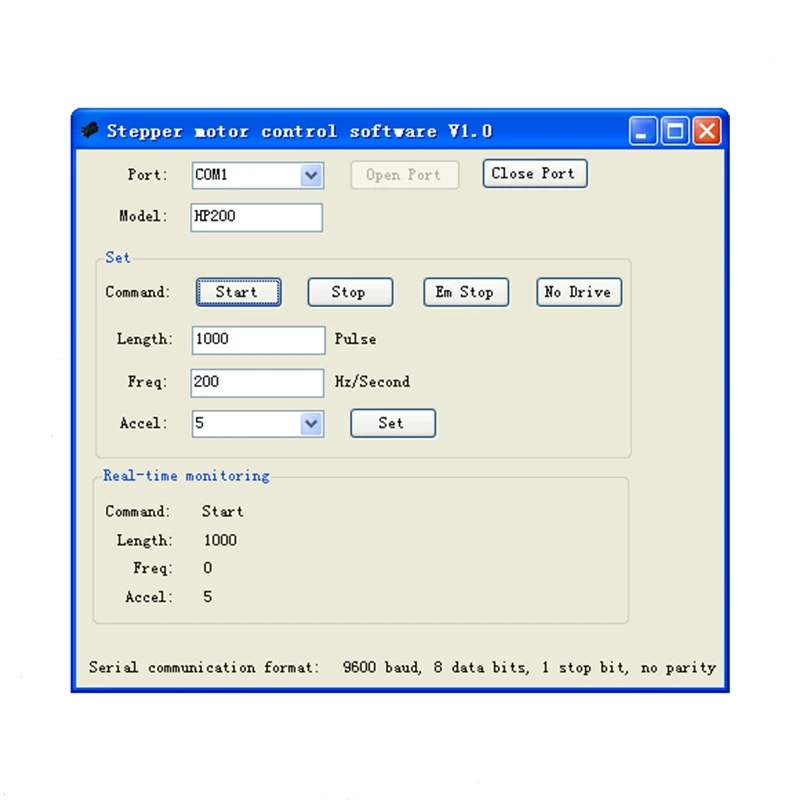This screenshot has width=800, height=800.
Task: Click '9600 baud, 8 data bits' text
Action: click(435, 667)
